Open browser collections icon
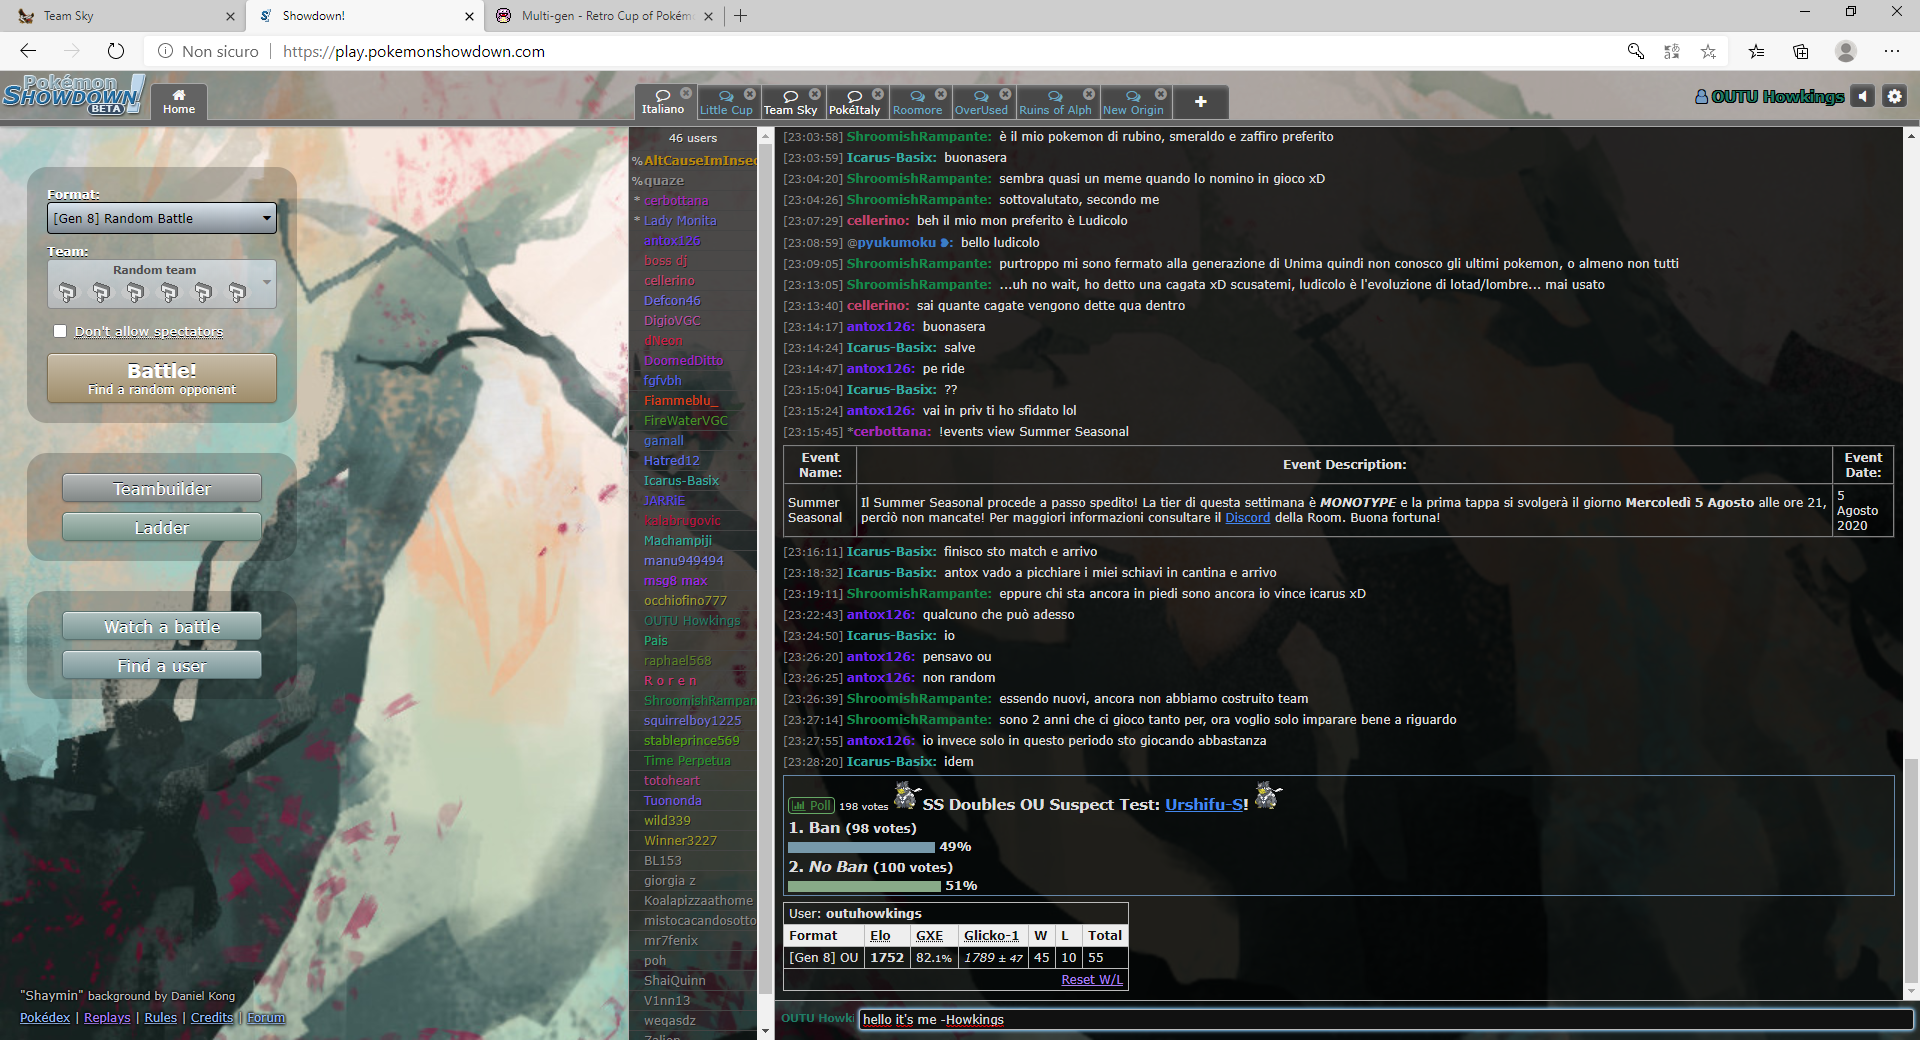Image resolution: width=1920 pixels, height=1040 pixels. pyautogui.click(x=1801, y=51)
